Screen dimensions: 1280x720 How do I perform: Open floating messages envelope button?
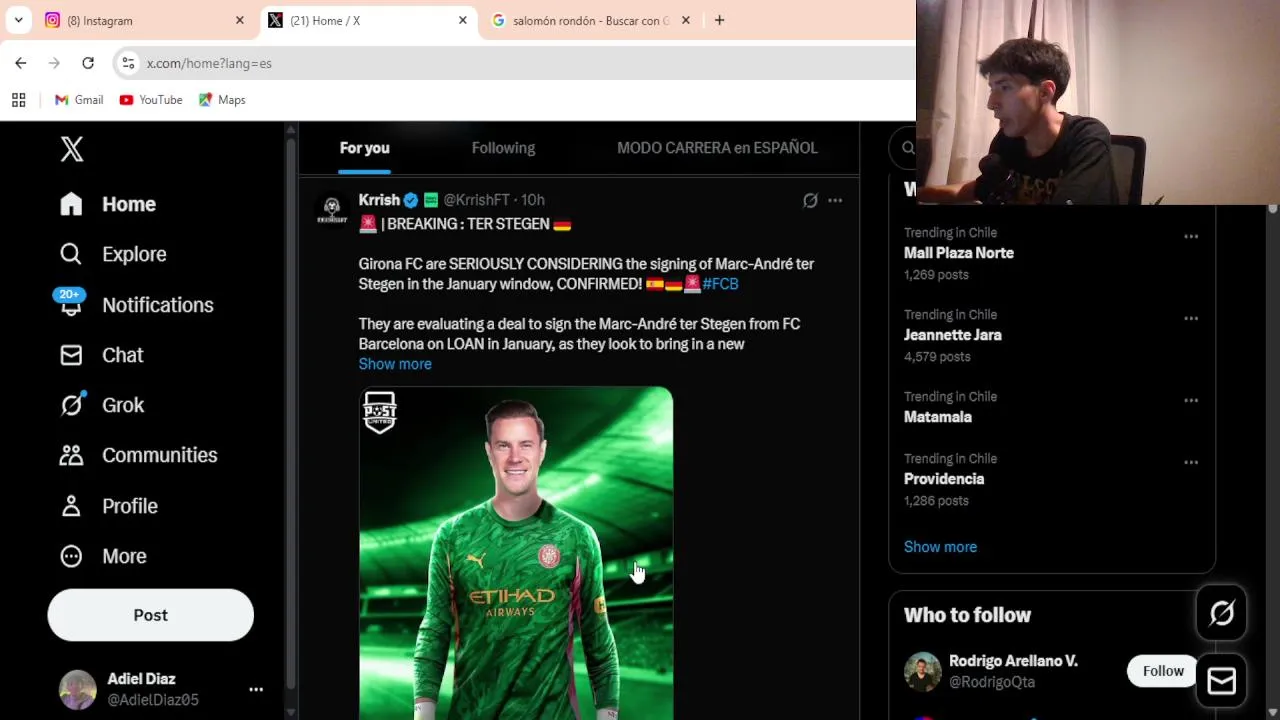click(x=1221, y=681)
